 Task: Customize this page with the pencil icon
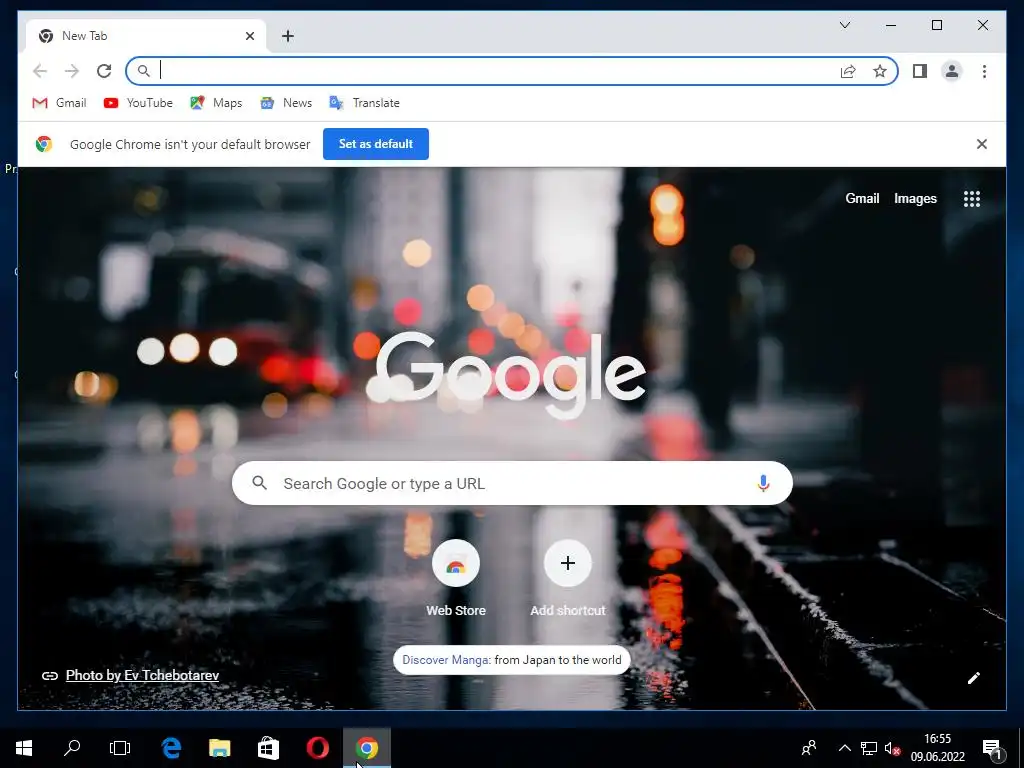coord(974,678)
